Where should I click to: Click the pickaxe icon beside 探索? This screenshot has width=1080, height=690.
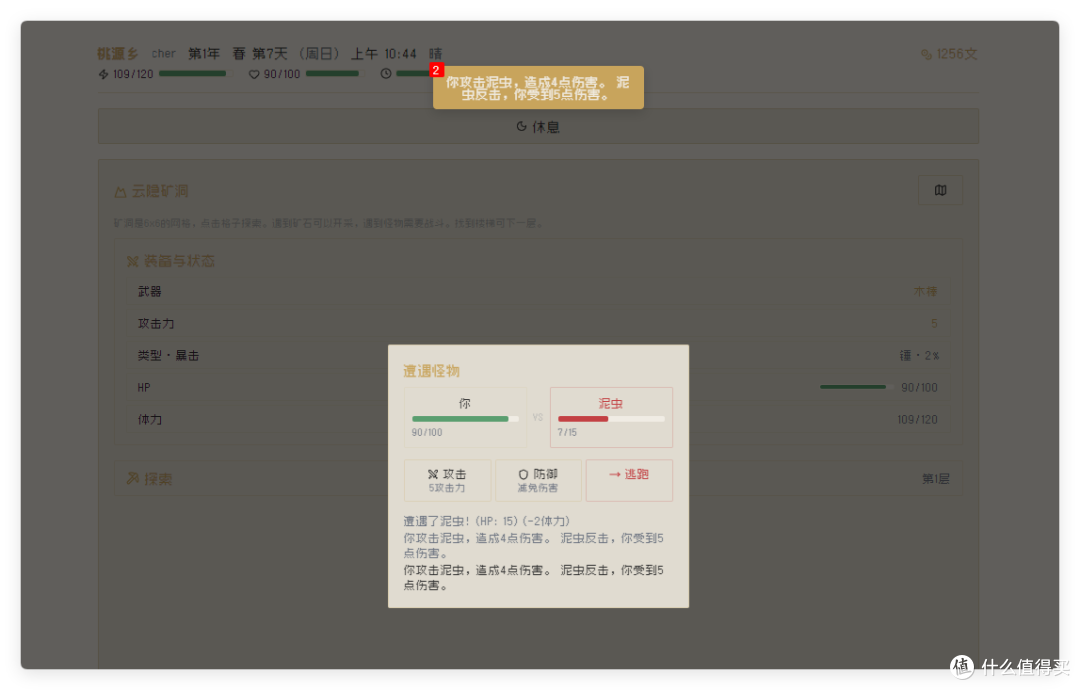point(132,479)
